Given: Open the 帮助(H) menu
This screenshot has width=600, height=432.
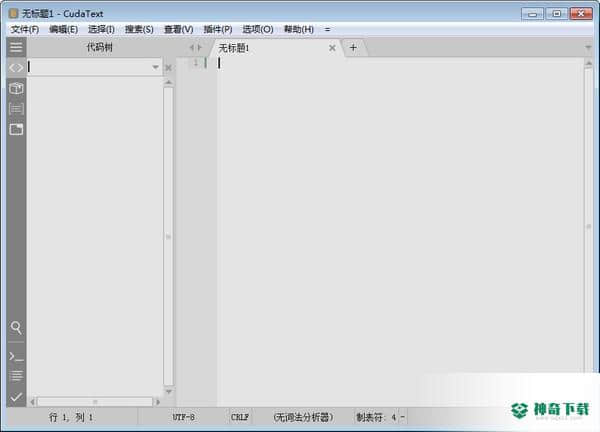Looking at the screenshot, I should pyautogui.click(x=298, y=29).
